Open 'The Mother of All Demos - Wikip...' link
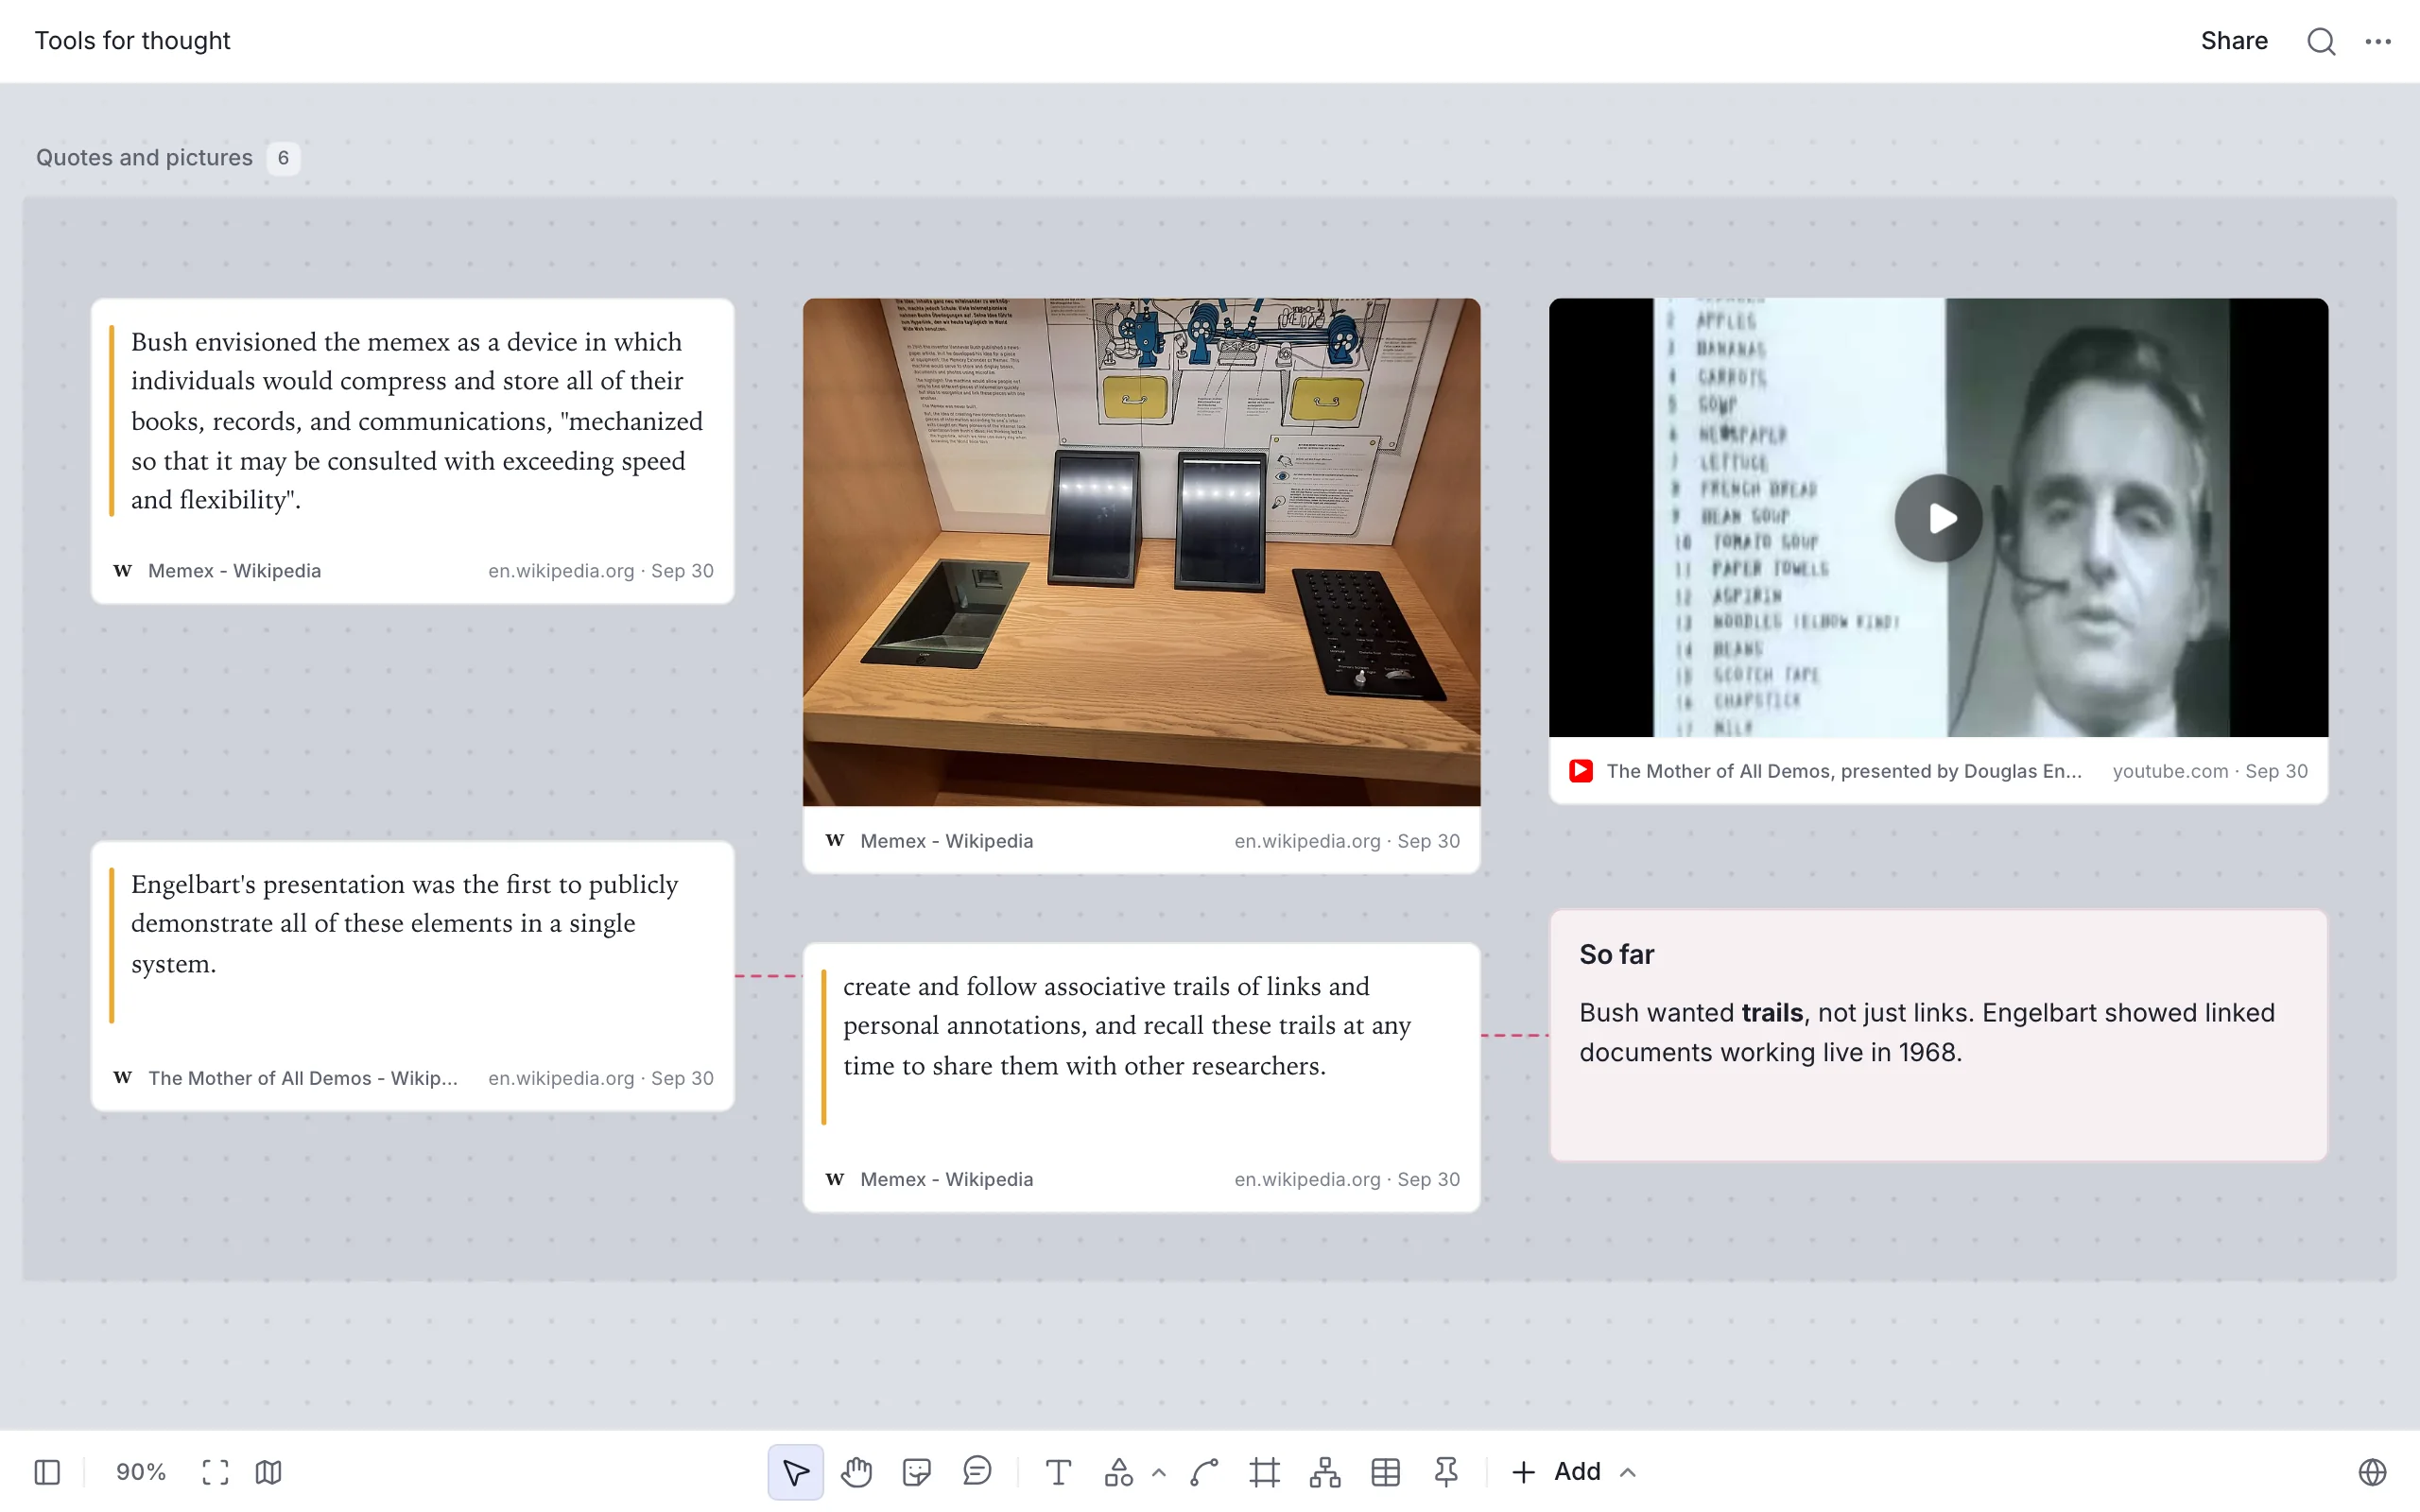Screen dimensions: 2420x1512 [x=303, y=1078]
